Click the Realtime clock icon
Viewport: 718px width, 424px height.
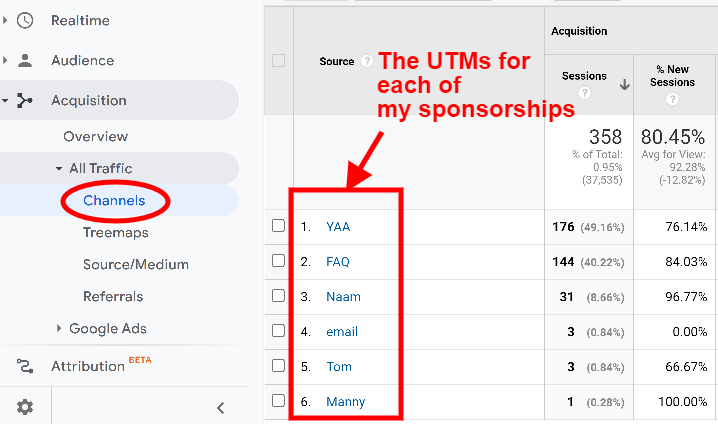(x=25, y=21)
